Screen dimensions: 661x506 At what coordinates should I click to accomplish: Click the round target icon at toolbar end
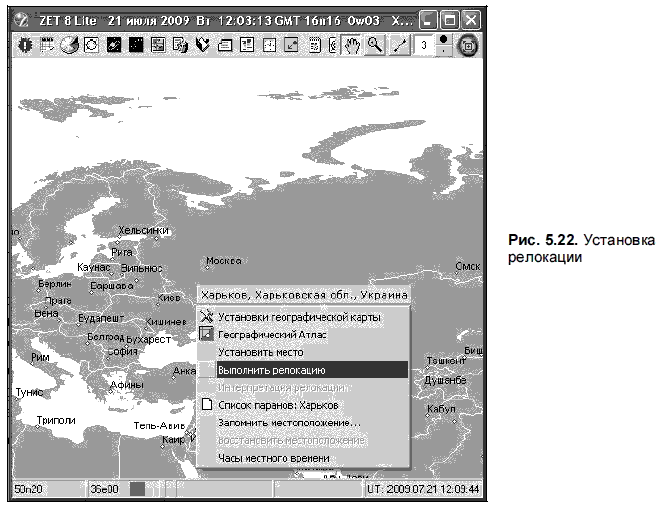point(468,46)
